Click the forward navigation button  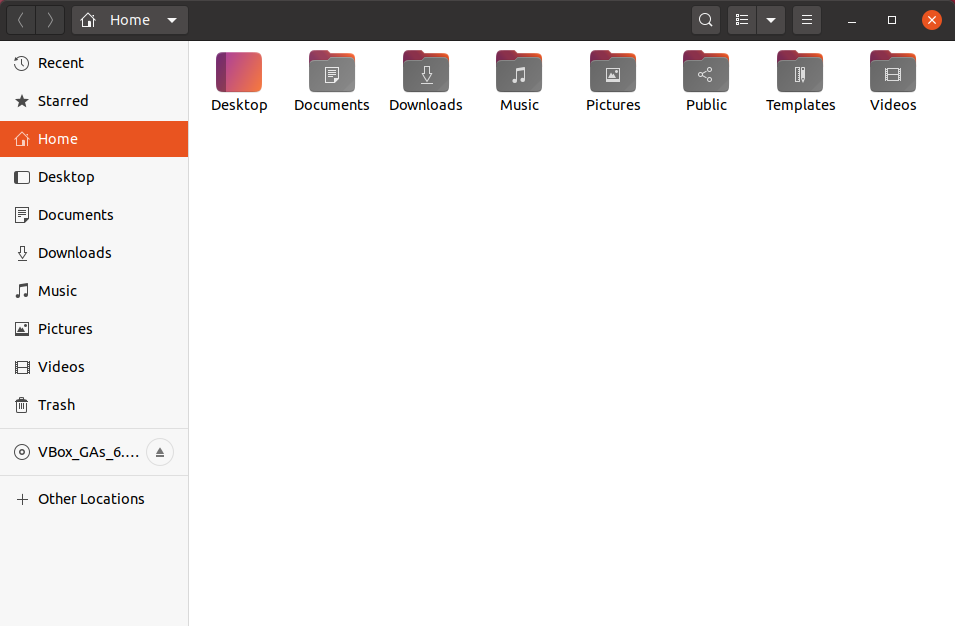click(x=48, y=20)
